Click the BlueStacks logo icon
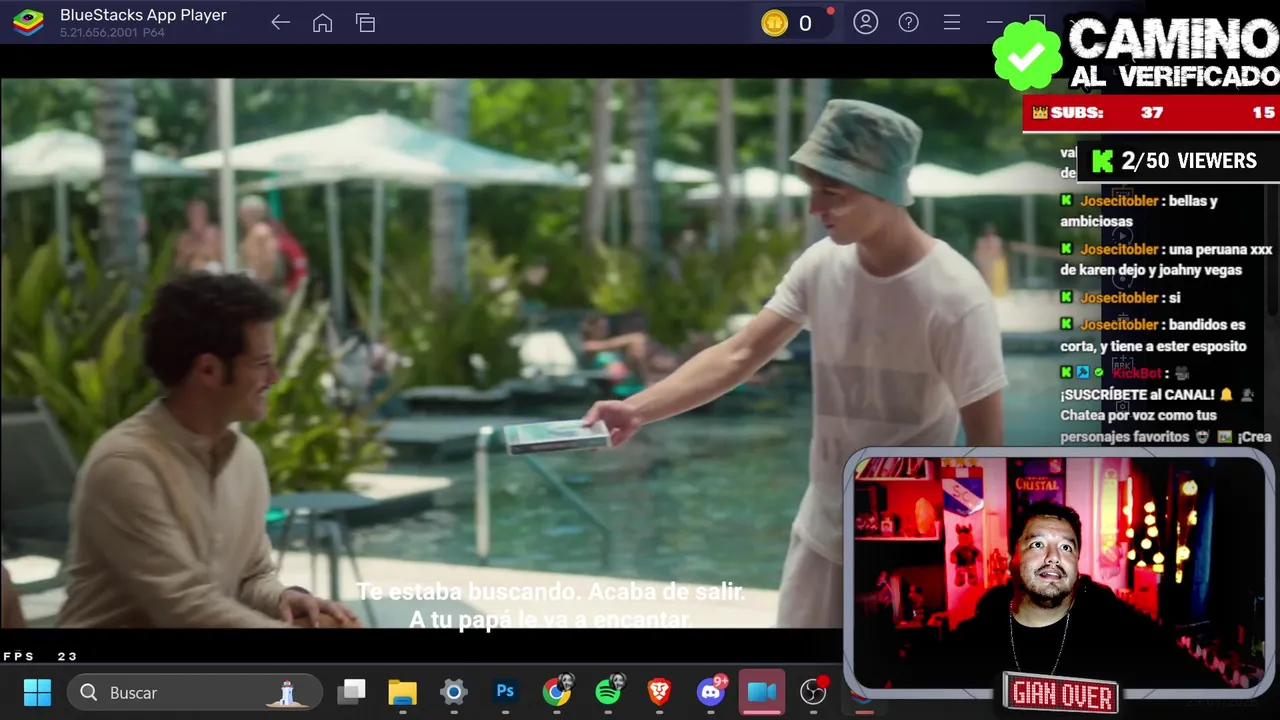 [x=28, y=22]
